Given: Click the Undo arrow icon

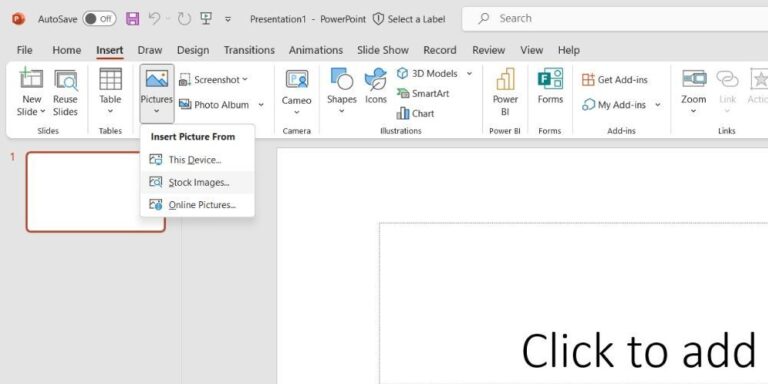Looking at the screenshot, I should point(154,19).
